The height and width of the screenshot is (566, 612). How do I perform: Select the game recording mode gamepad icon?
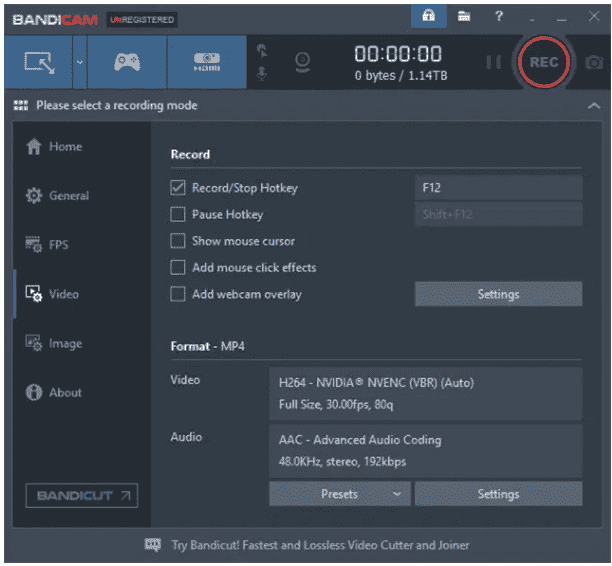pyautogui.click(x=127, y=62)
